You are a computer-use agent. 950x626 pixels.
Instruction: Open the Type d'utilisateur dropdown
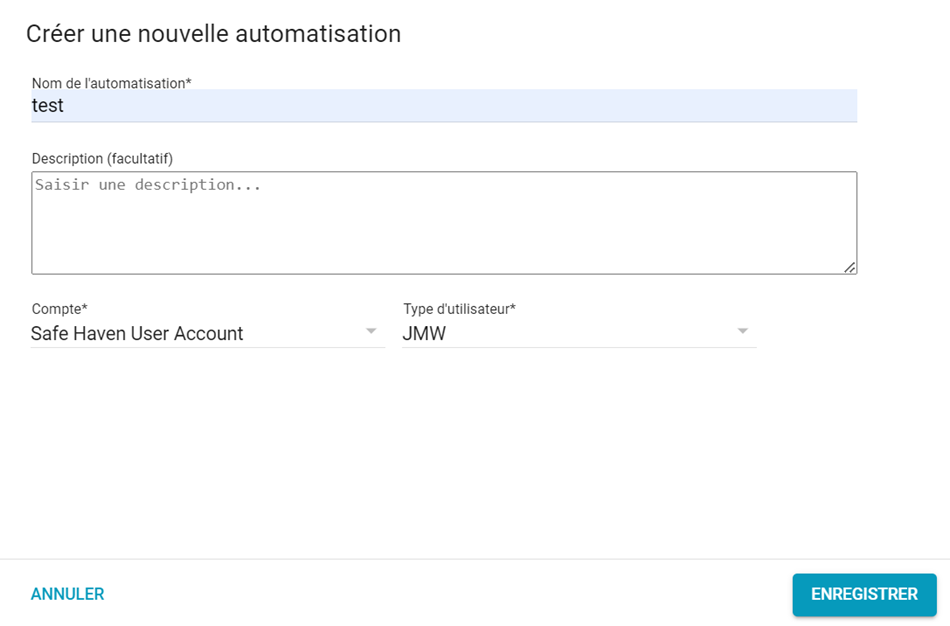tap(578, 334)
